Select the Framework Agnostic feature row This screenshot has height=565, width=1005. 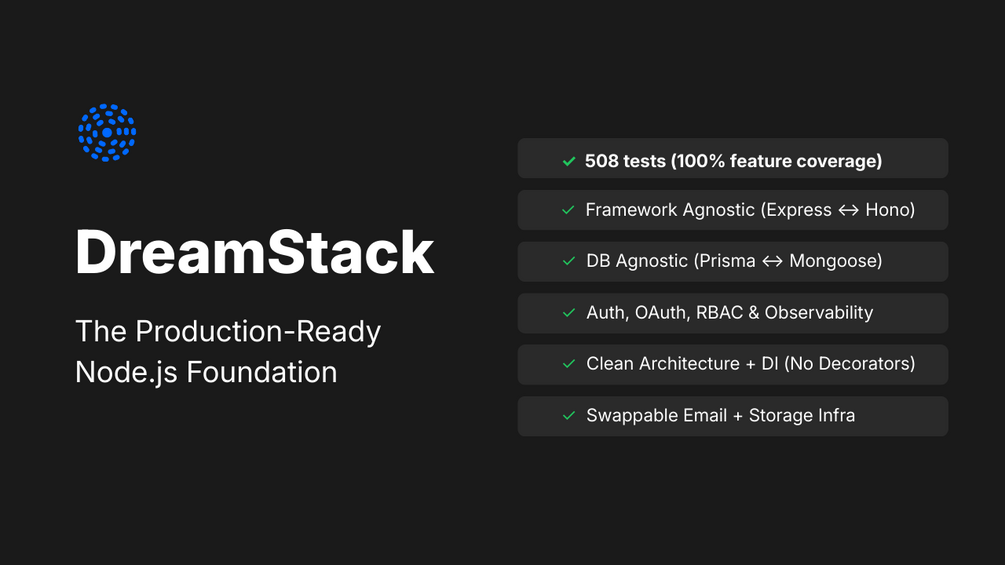point(732,210)
